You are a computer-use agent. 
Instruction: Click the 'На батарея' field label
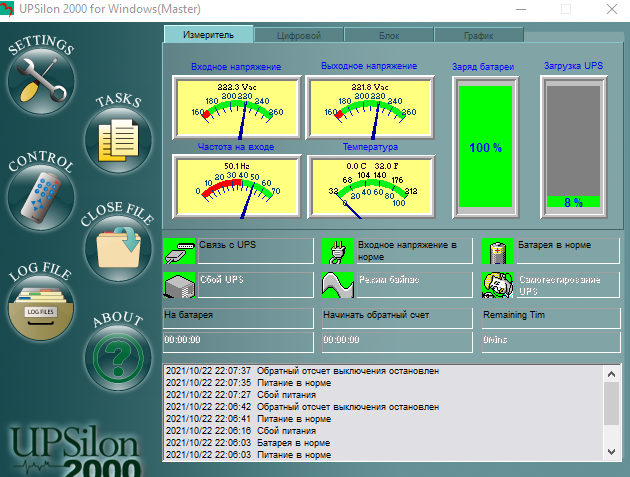point(238,318)
